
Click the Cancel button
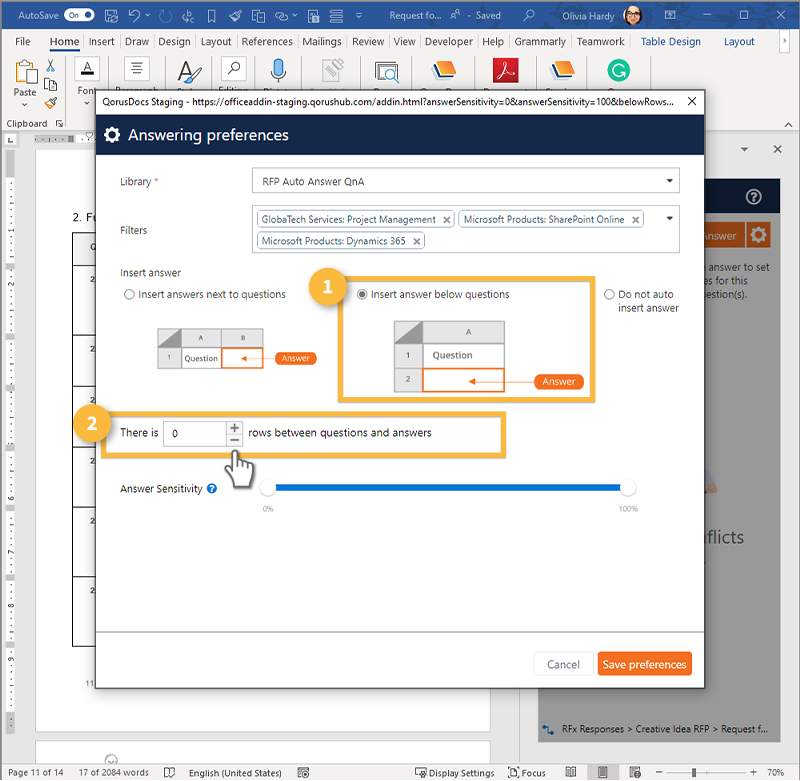563,664
